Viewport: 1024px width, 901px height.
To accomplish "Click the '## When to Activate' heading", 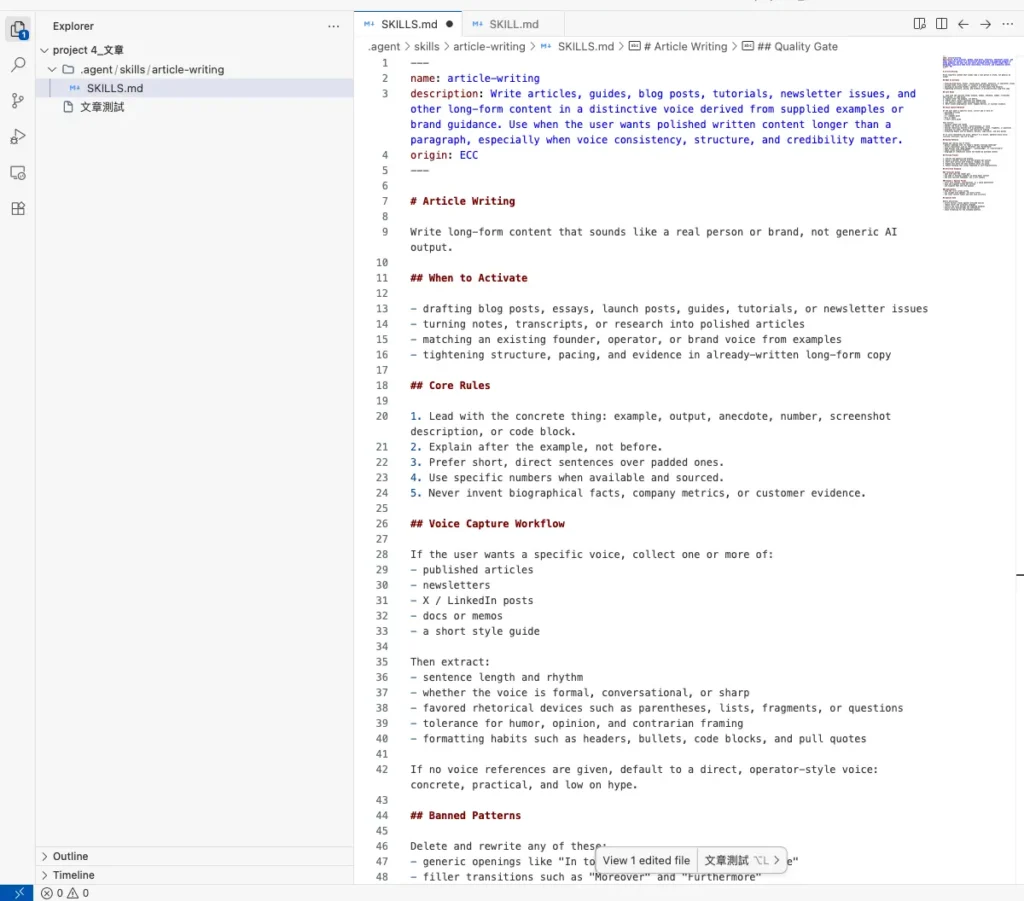I will 468,278.
